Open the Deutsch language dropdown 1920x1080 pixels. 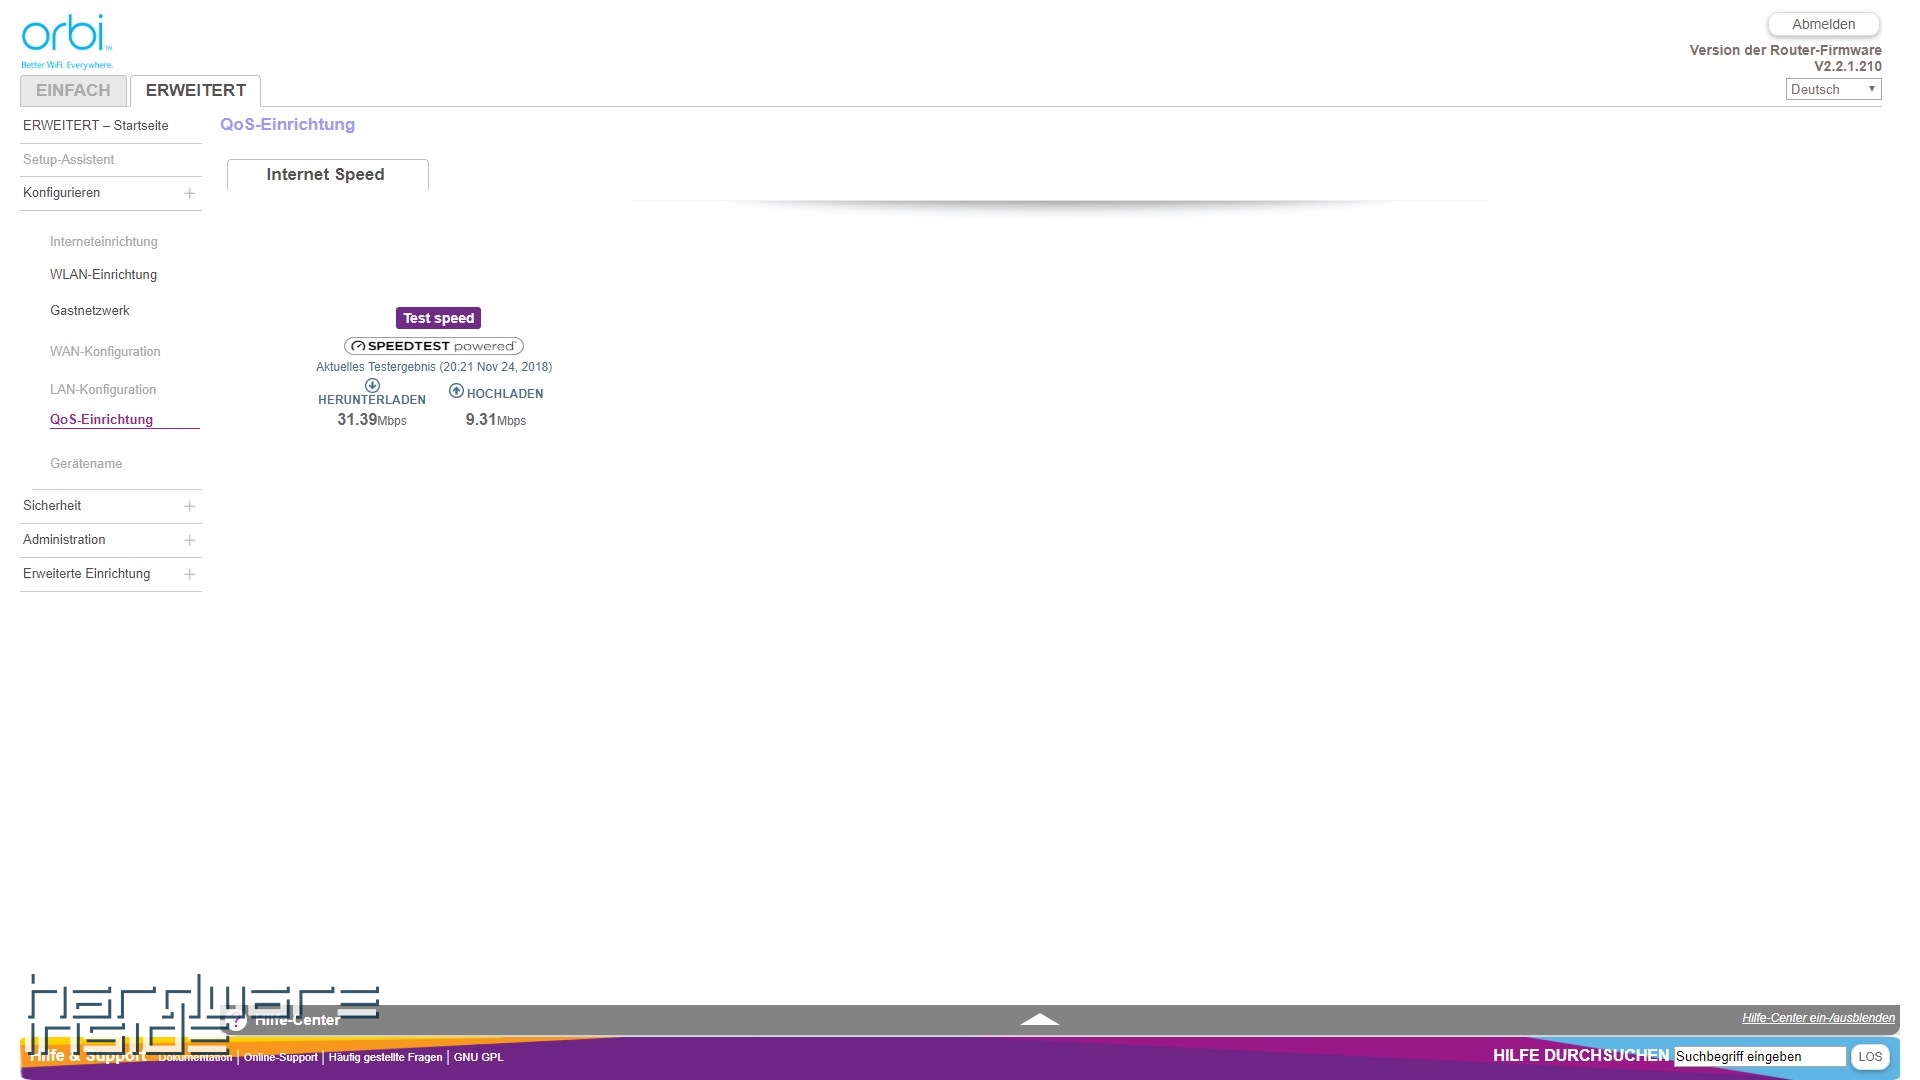(1833, 89)
